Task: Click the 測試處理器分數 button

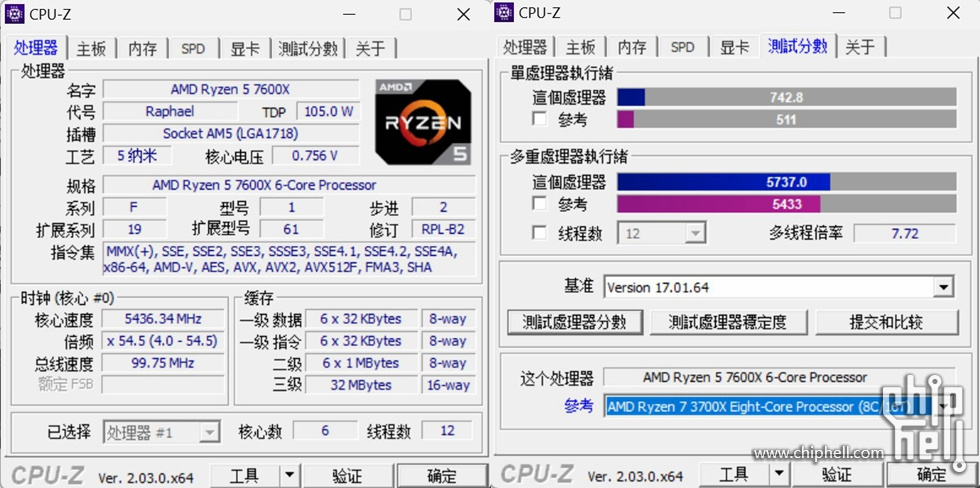Action: tap(574, 322)
